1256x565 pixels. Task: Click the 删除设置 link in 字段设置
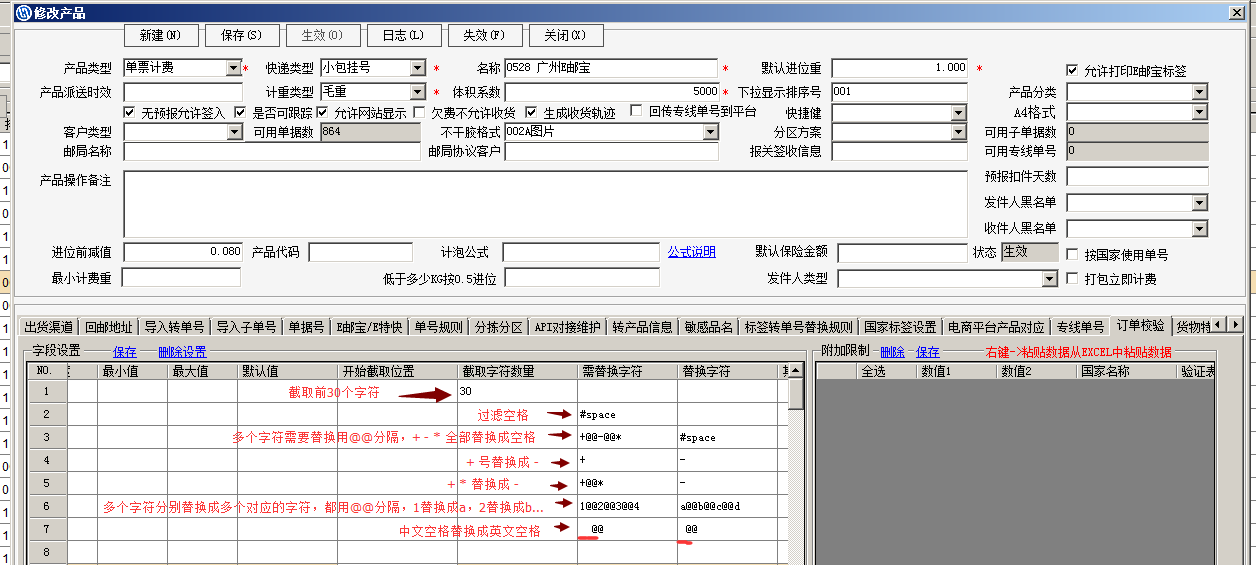(182, 352)
